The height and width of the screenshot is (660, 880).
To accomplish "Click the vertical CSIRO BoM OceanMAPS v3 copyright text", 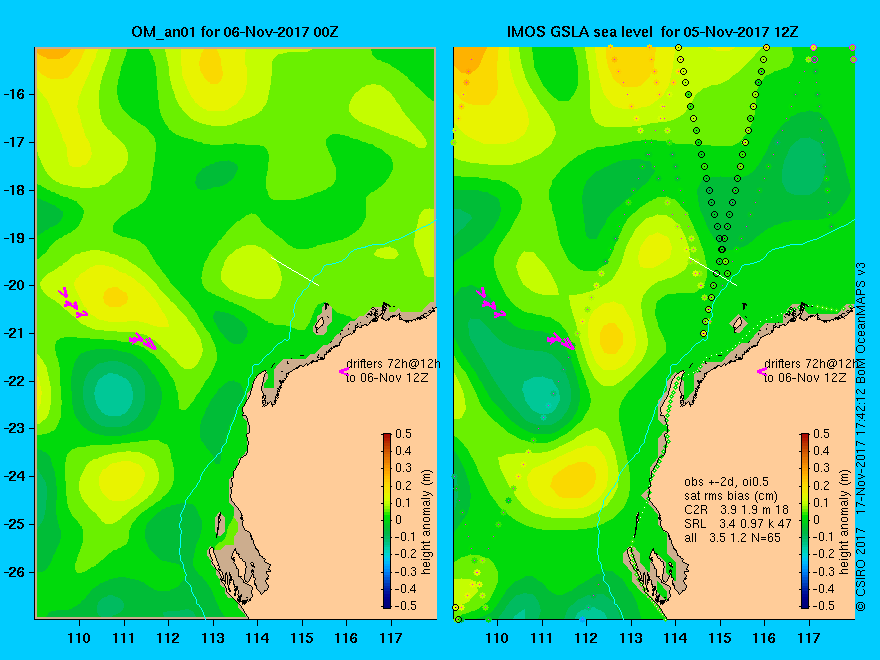I will (861, 436).
